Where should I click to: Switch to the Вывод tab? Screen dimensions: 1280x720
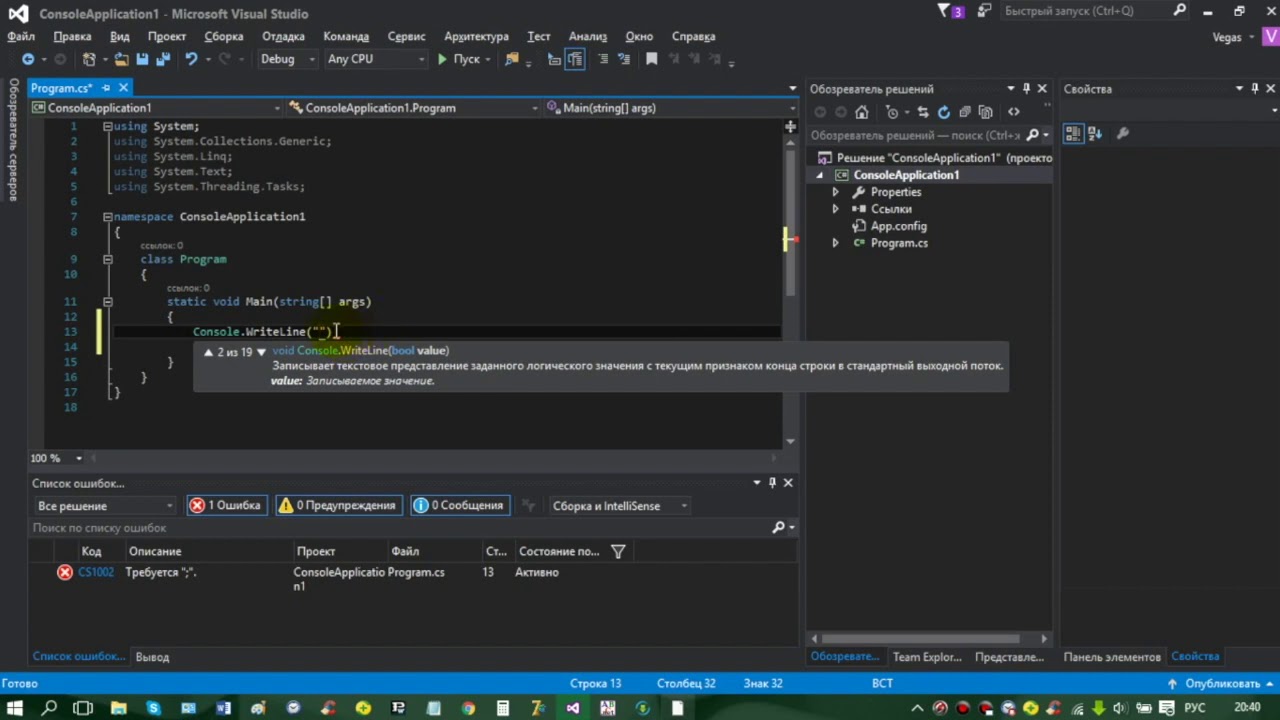tap(152, 657)
